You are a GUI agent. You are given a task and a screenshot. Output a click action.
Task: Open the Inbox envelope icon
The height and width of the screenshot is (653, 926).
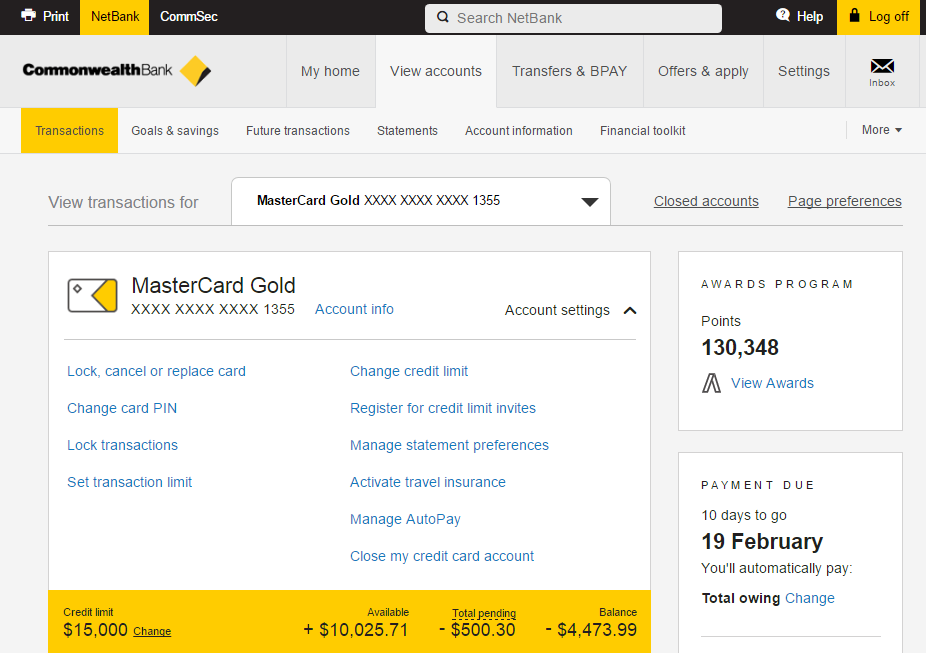coord(881,67)
